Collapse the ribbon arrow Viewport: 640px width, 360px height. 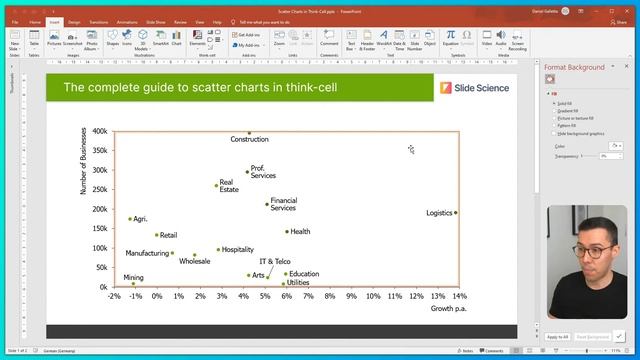tap(630, 56)
